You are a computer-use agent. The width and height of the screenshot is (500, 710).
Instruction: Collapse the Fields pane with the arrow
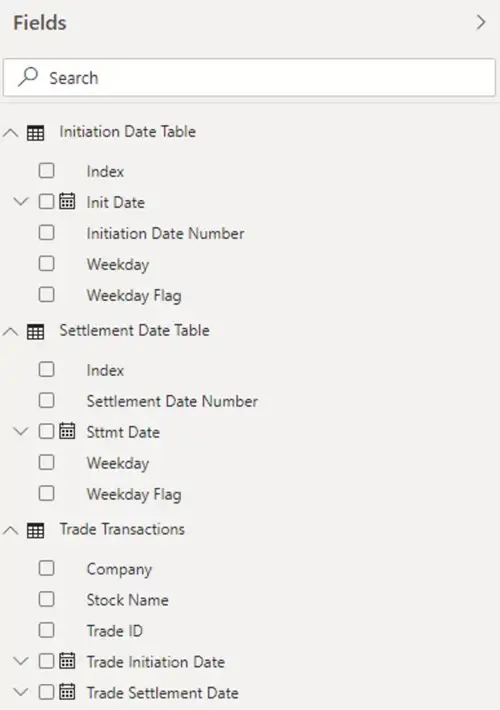click(x=481, y=22)
